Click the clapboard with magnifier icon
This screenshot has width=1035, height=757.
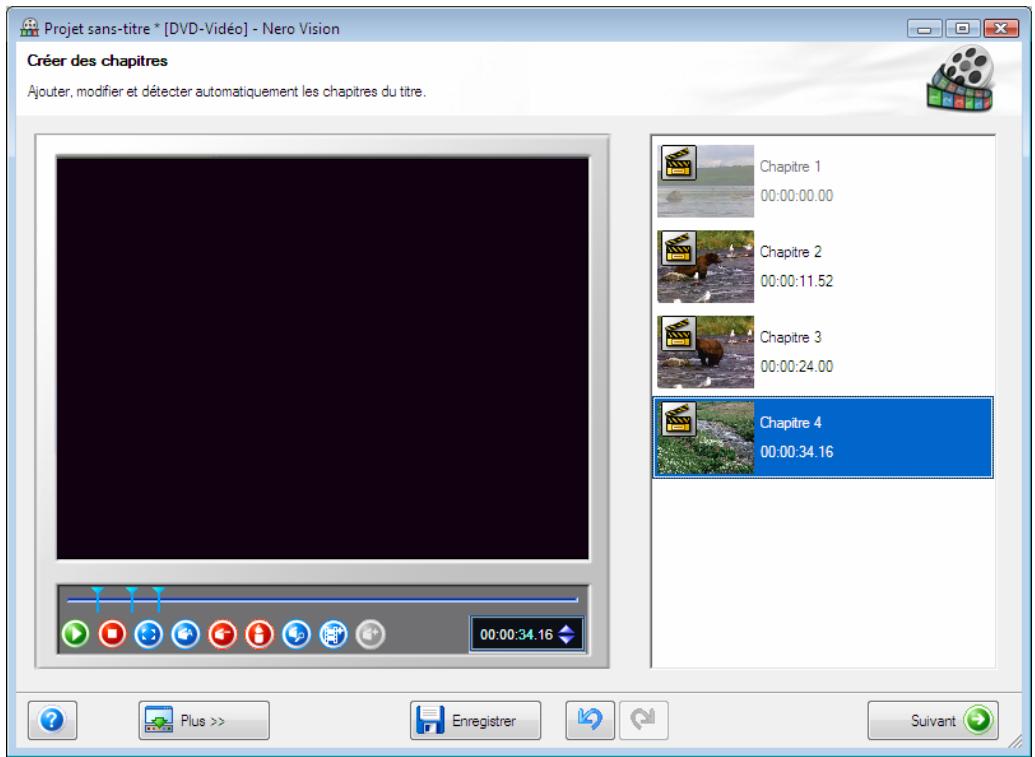(296, 634)
